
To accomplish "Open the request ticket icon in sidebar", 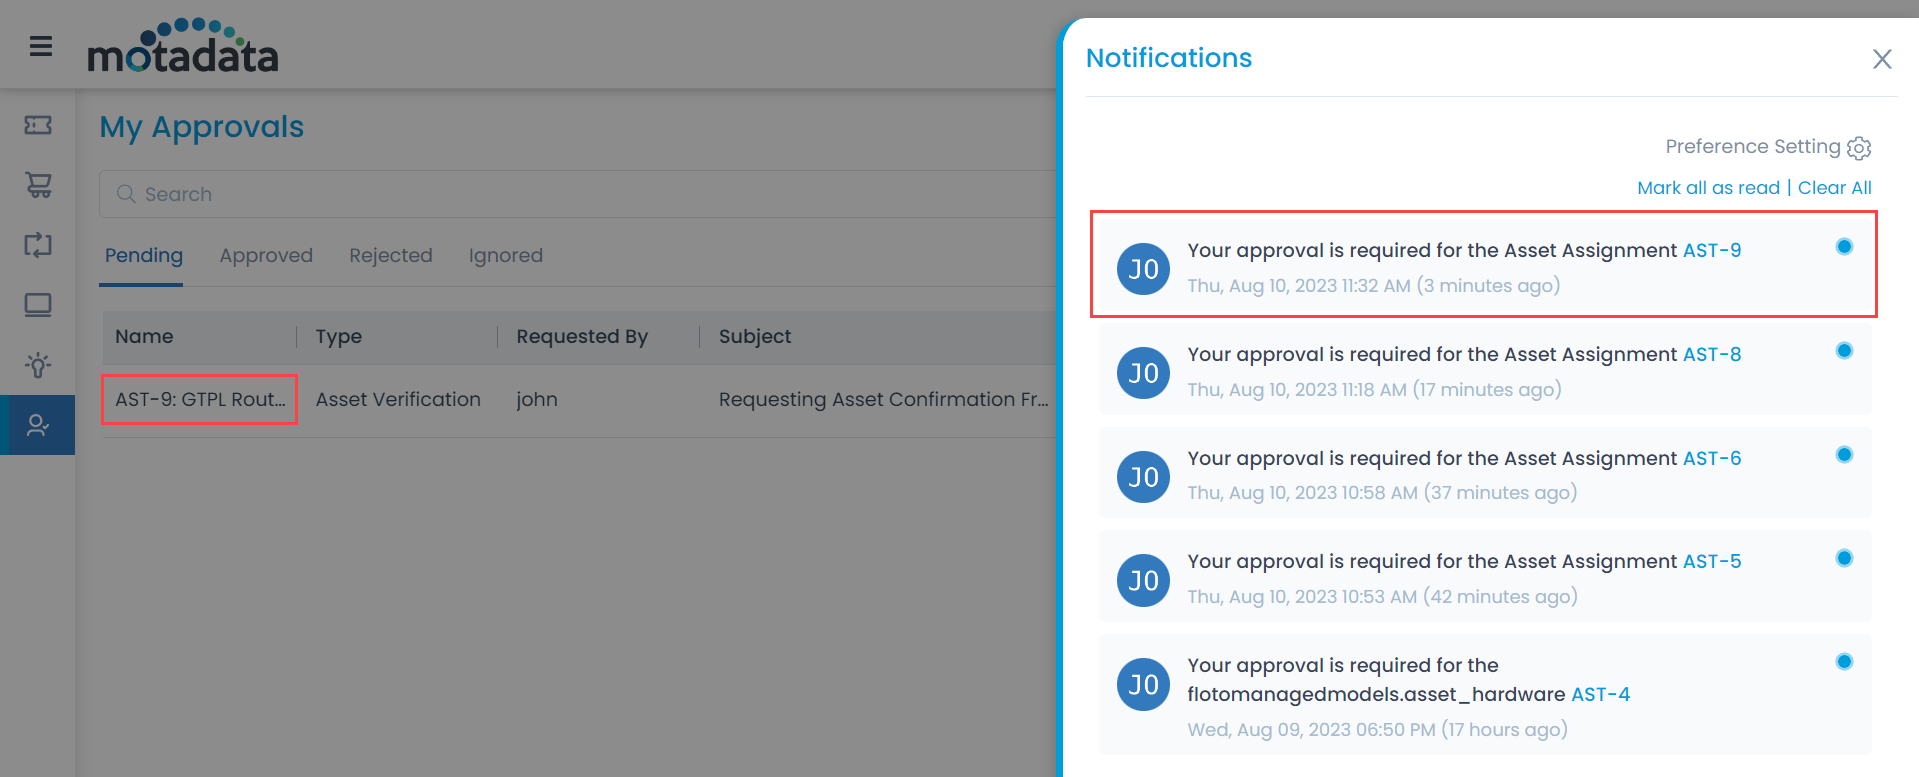I will pyautogui.click(x=37, y=125).
